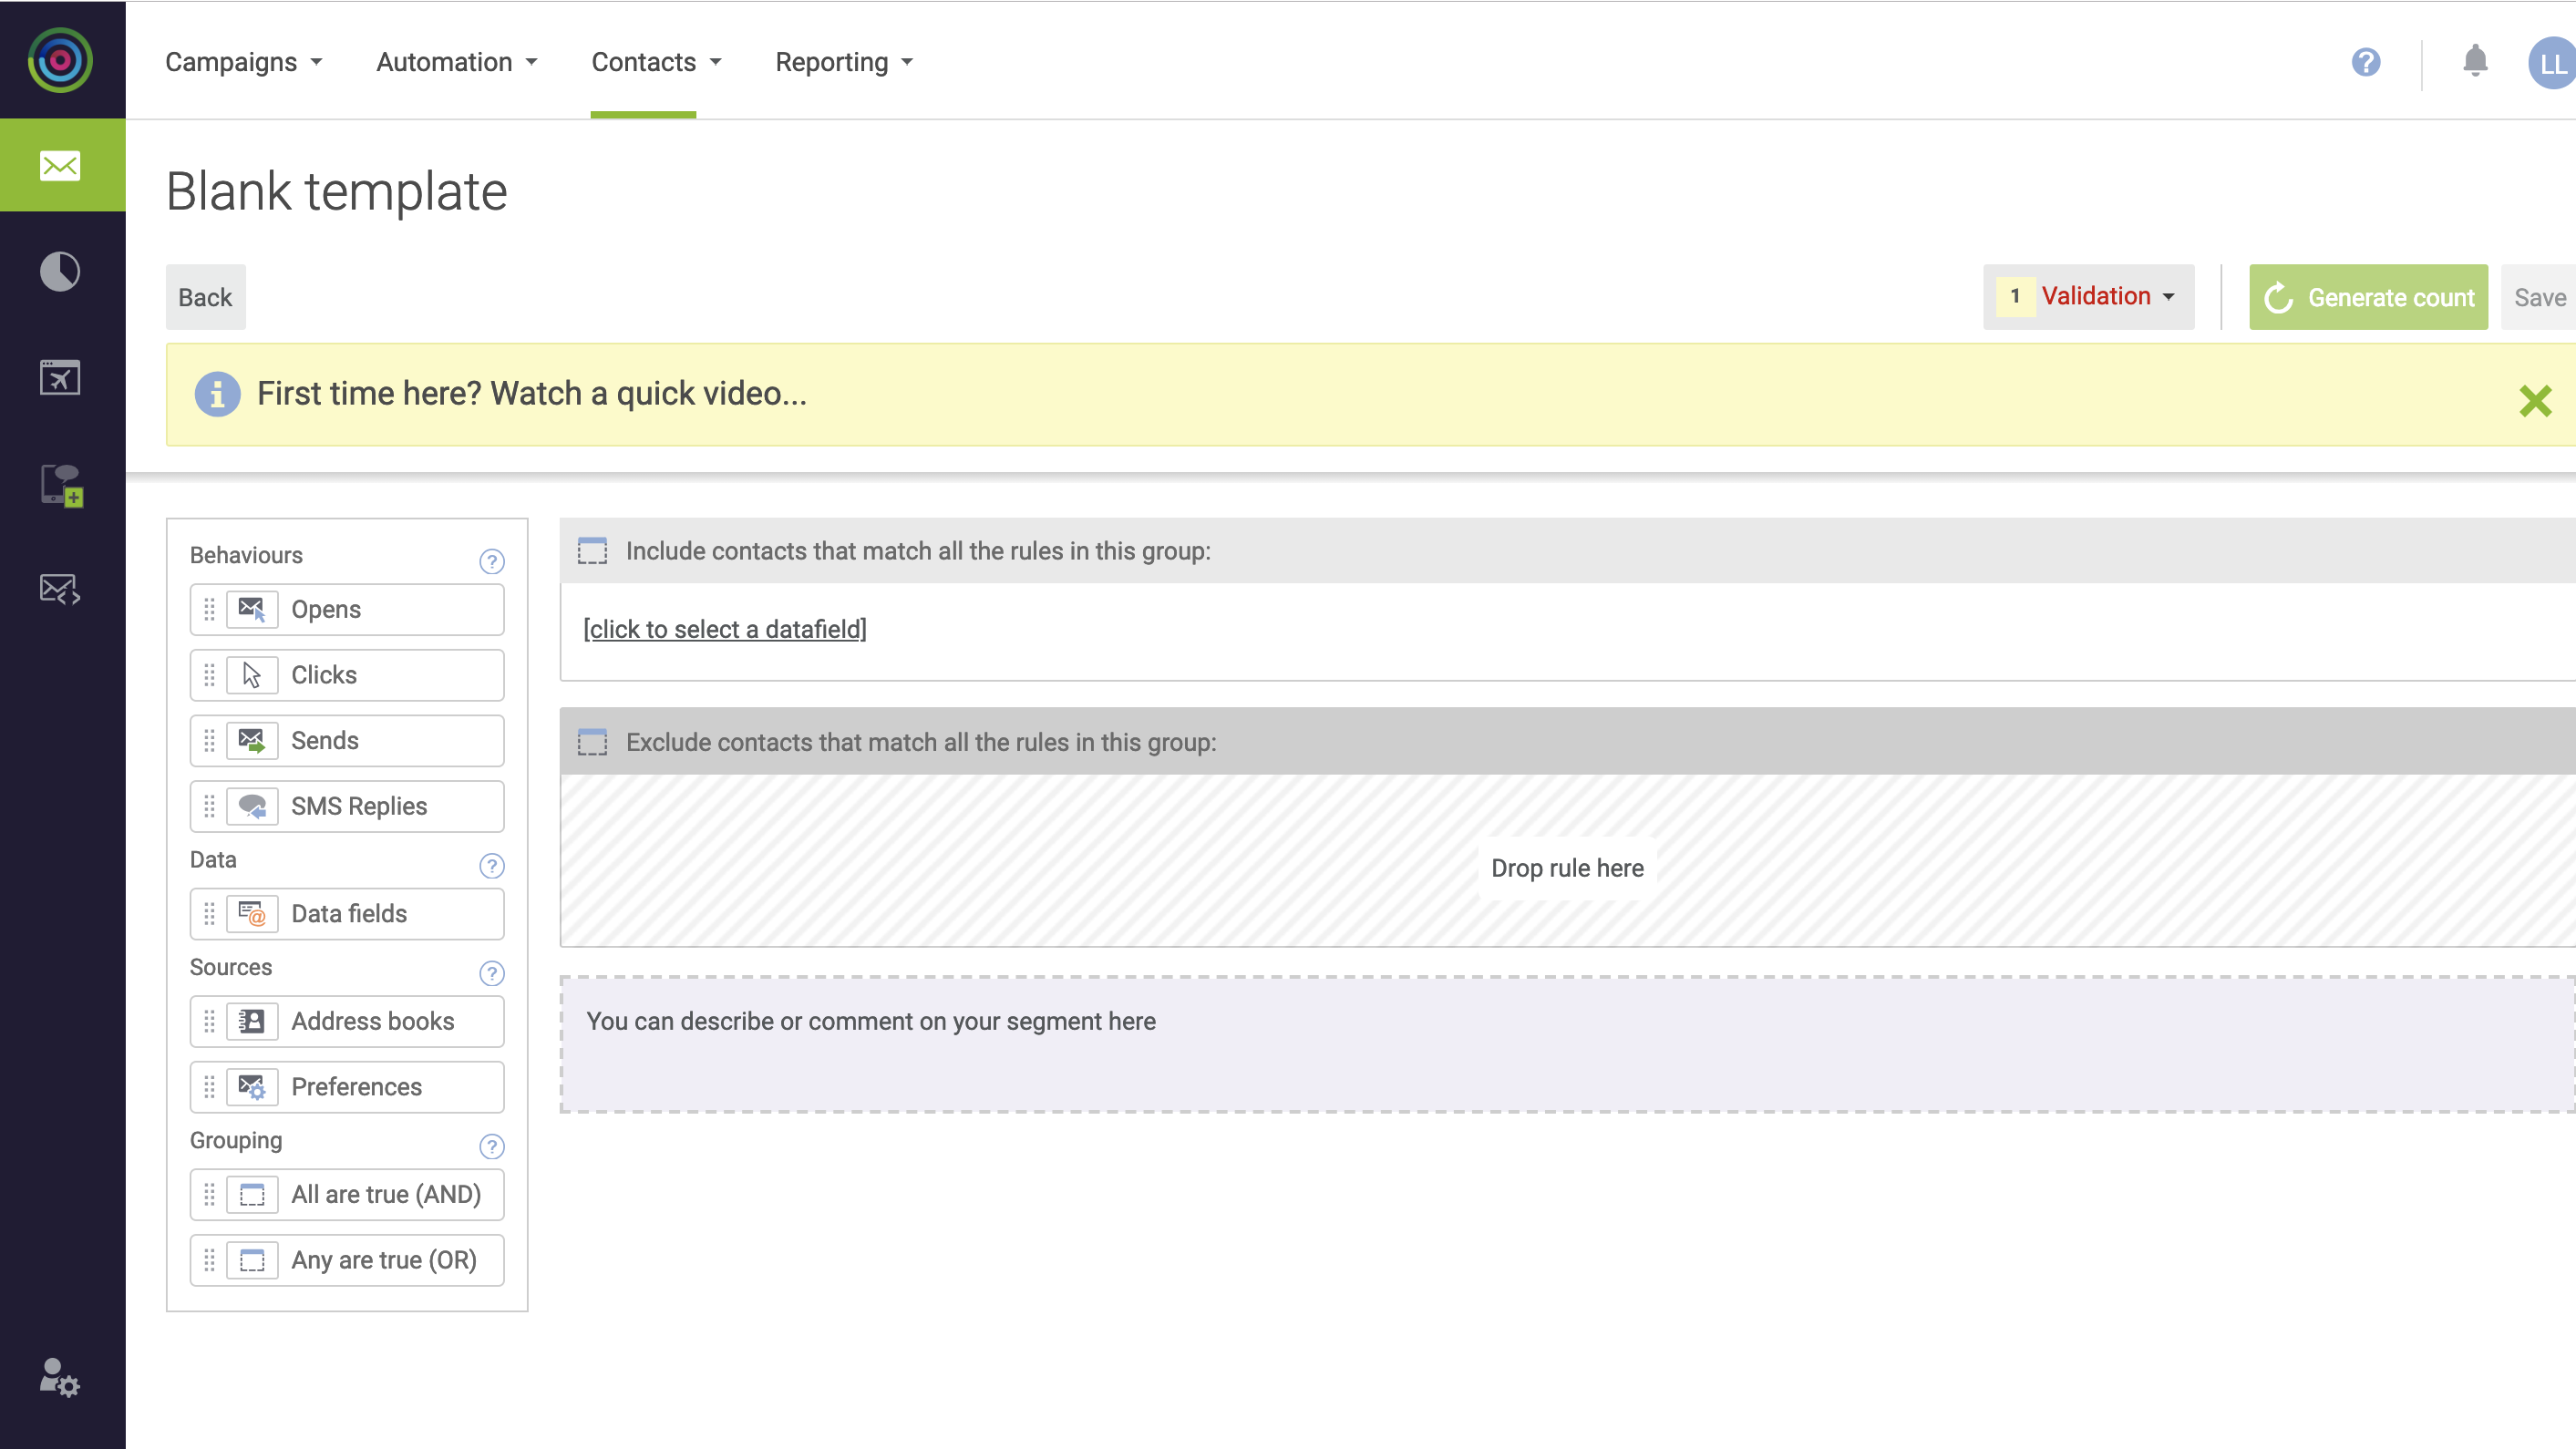Enable the All are true AND grouping
This screenshot has height=1449, width=2576.
[346, 1194]
